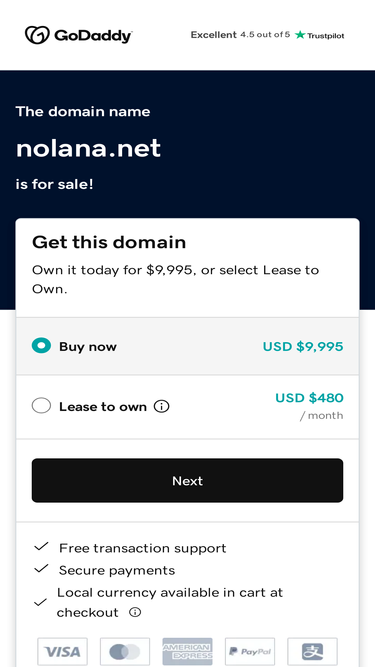
Task: Select the Lease to own radio button
Action: (x=41, y=406)
